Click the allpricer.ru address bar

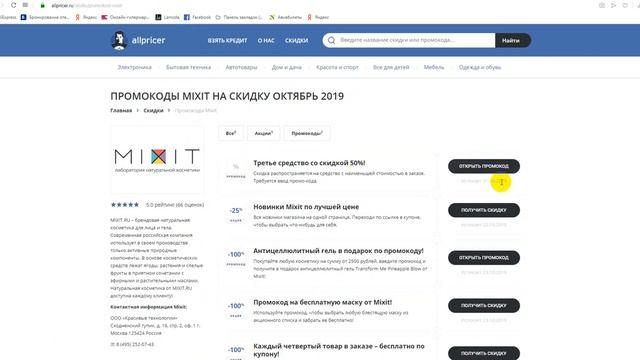(x=87, y=6)
